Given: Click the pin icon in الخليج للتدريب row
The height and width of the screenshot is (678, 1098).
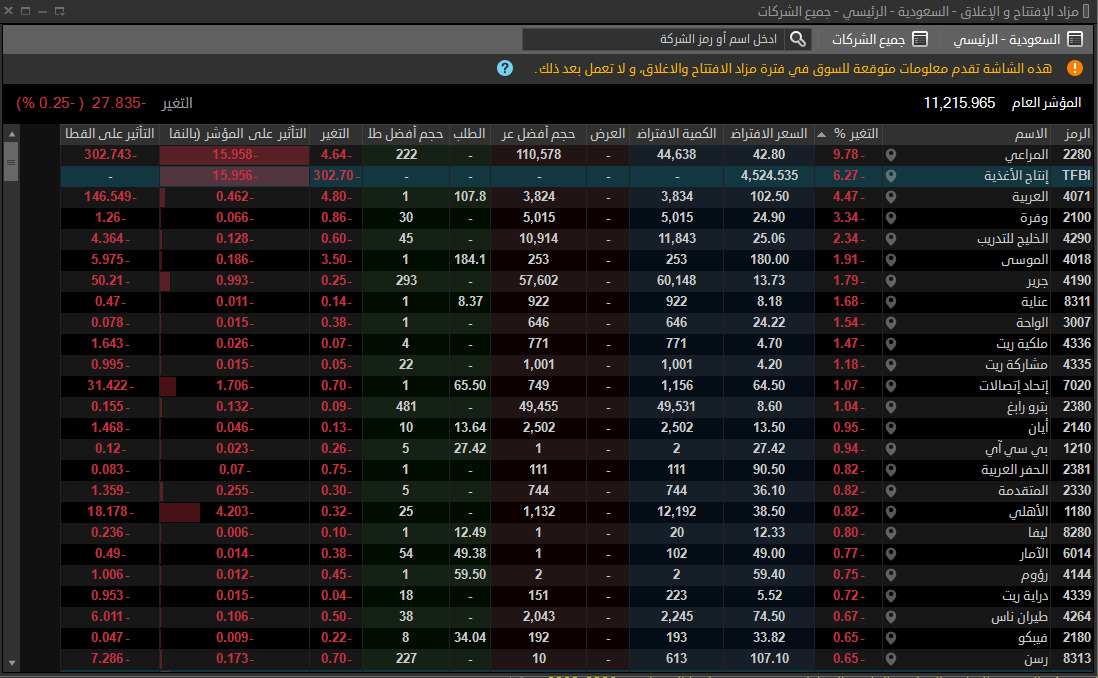Looking at the screenshot, I should point(891,239).
